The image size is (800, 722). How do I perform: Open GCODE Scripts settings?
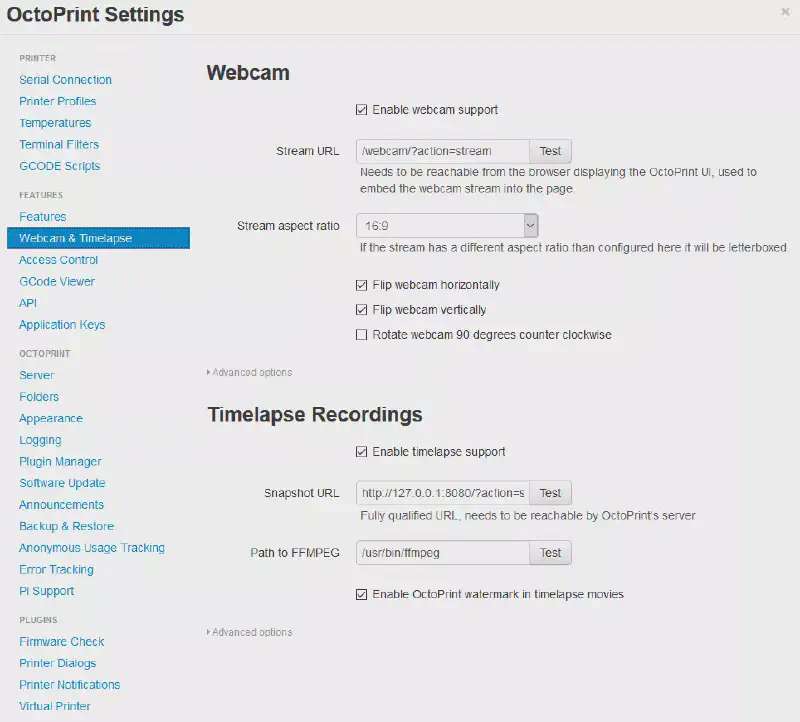(x=60, y=166)
